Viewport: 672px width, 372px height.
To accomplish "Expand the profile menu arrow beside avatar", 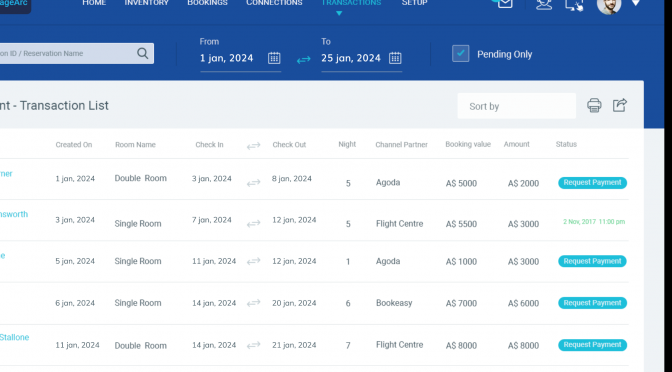I will (636, 3).
